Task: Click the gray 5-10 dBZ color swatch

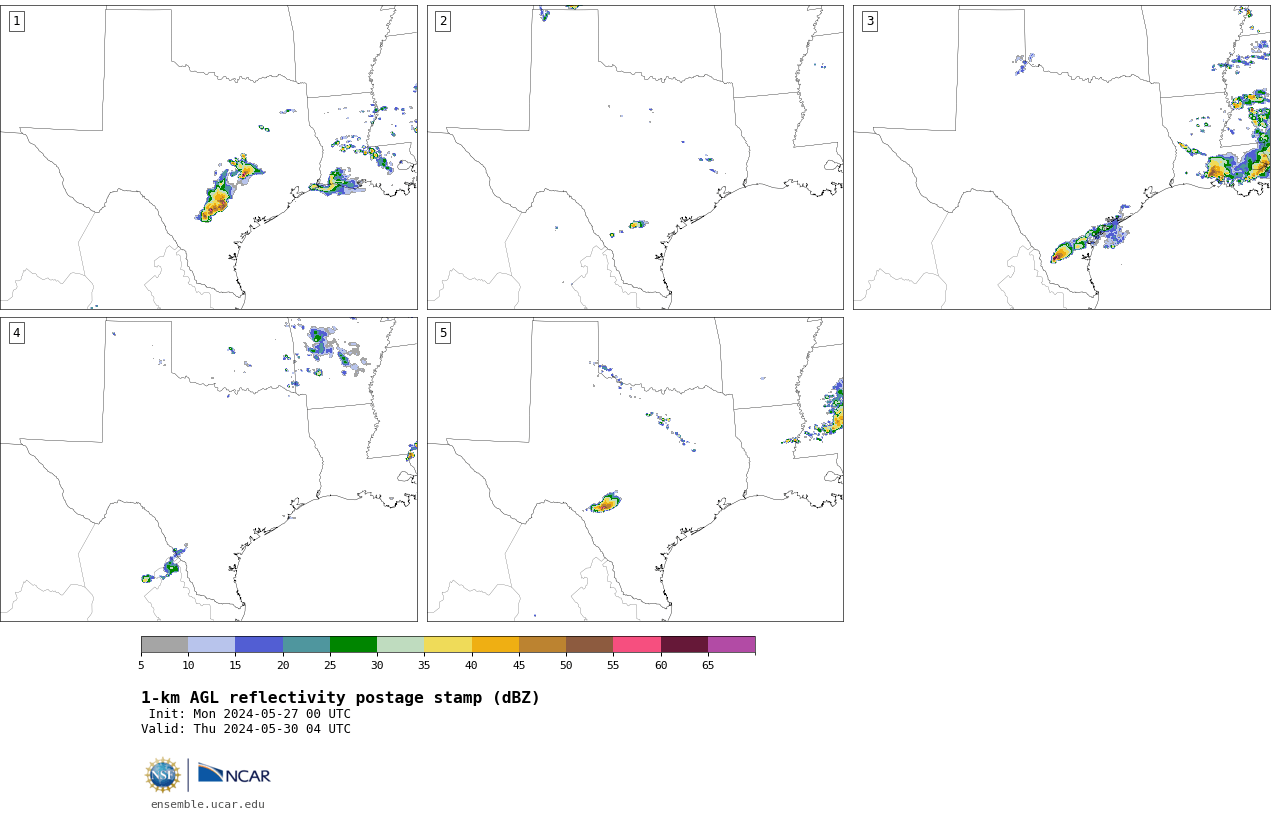Action: 164,644
